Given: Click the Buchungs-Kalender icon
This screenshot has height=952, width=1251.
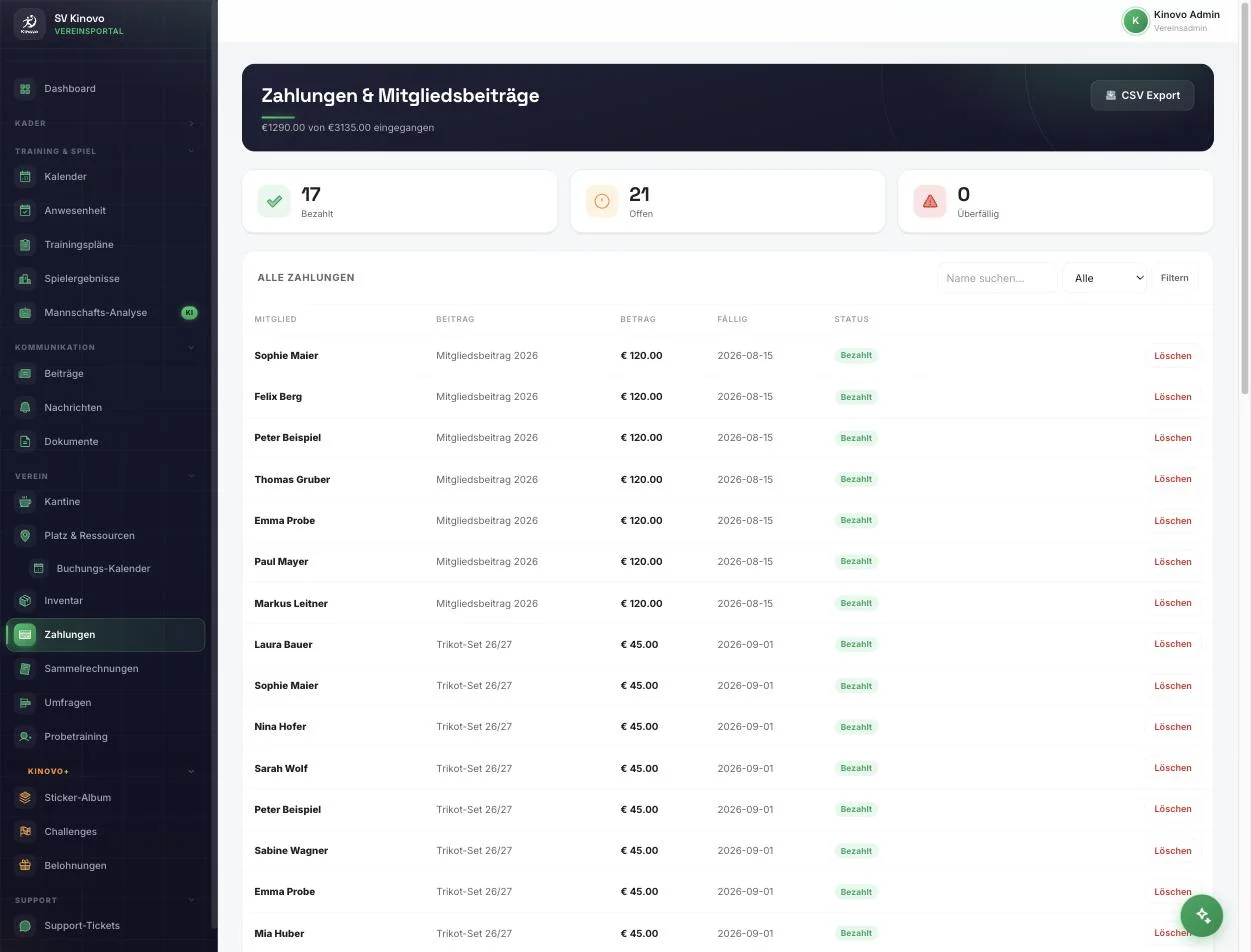Looking at the screenshot, I should point(39,569).
